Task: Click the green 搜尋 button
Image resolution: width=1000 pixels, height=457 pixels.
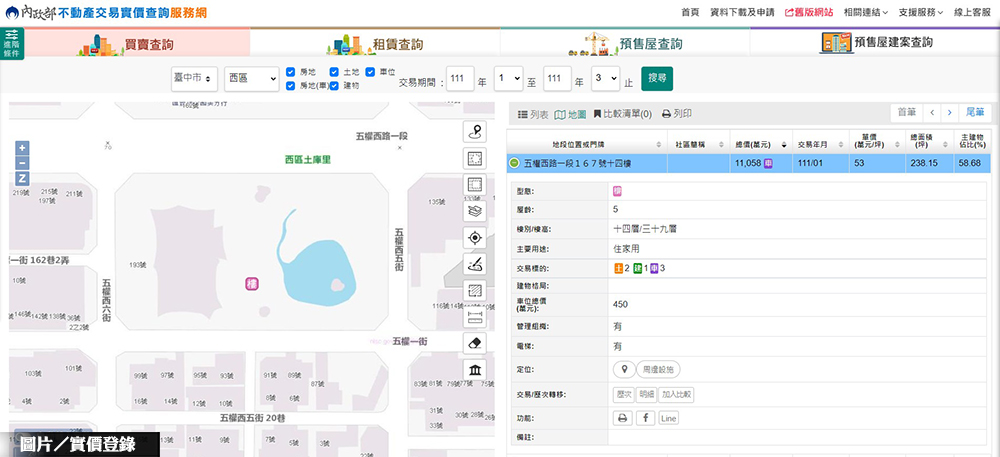Action: tap(656, 78)
